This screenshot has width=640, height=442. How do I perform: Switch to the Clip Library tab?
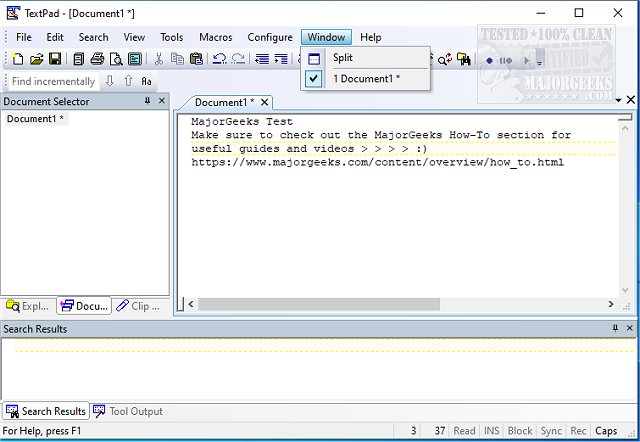point(138,306)
